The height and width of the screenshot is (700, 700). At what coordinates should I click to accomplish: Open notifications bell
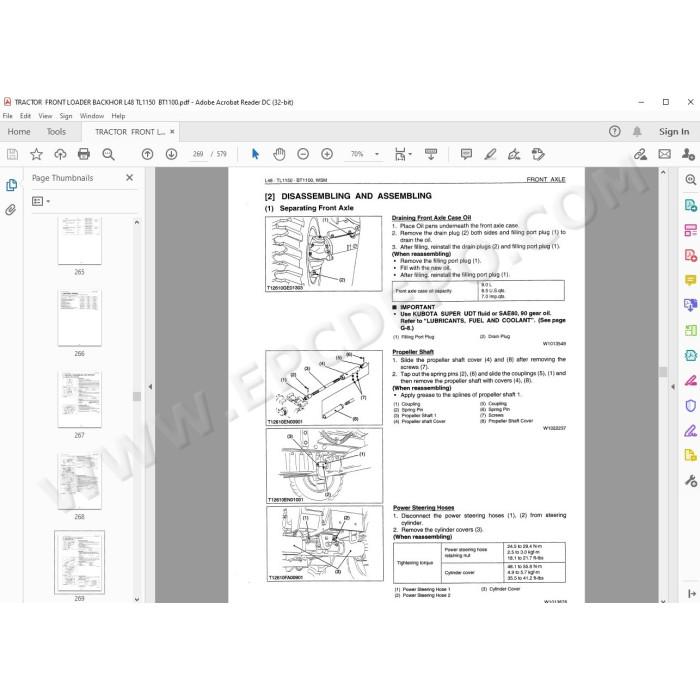637,131
